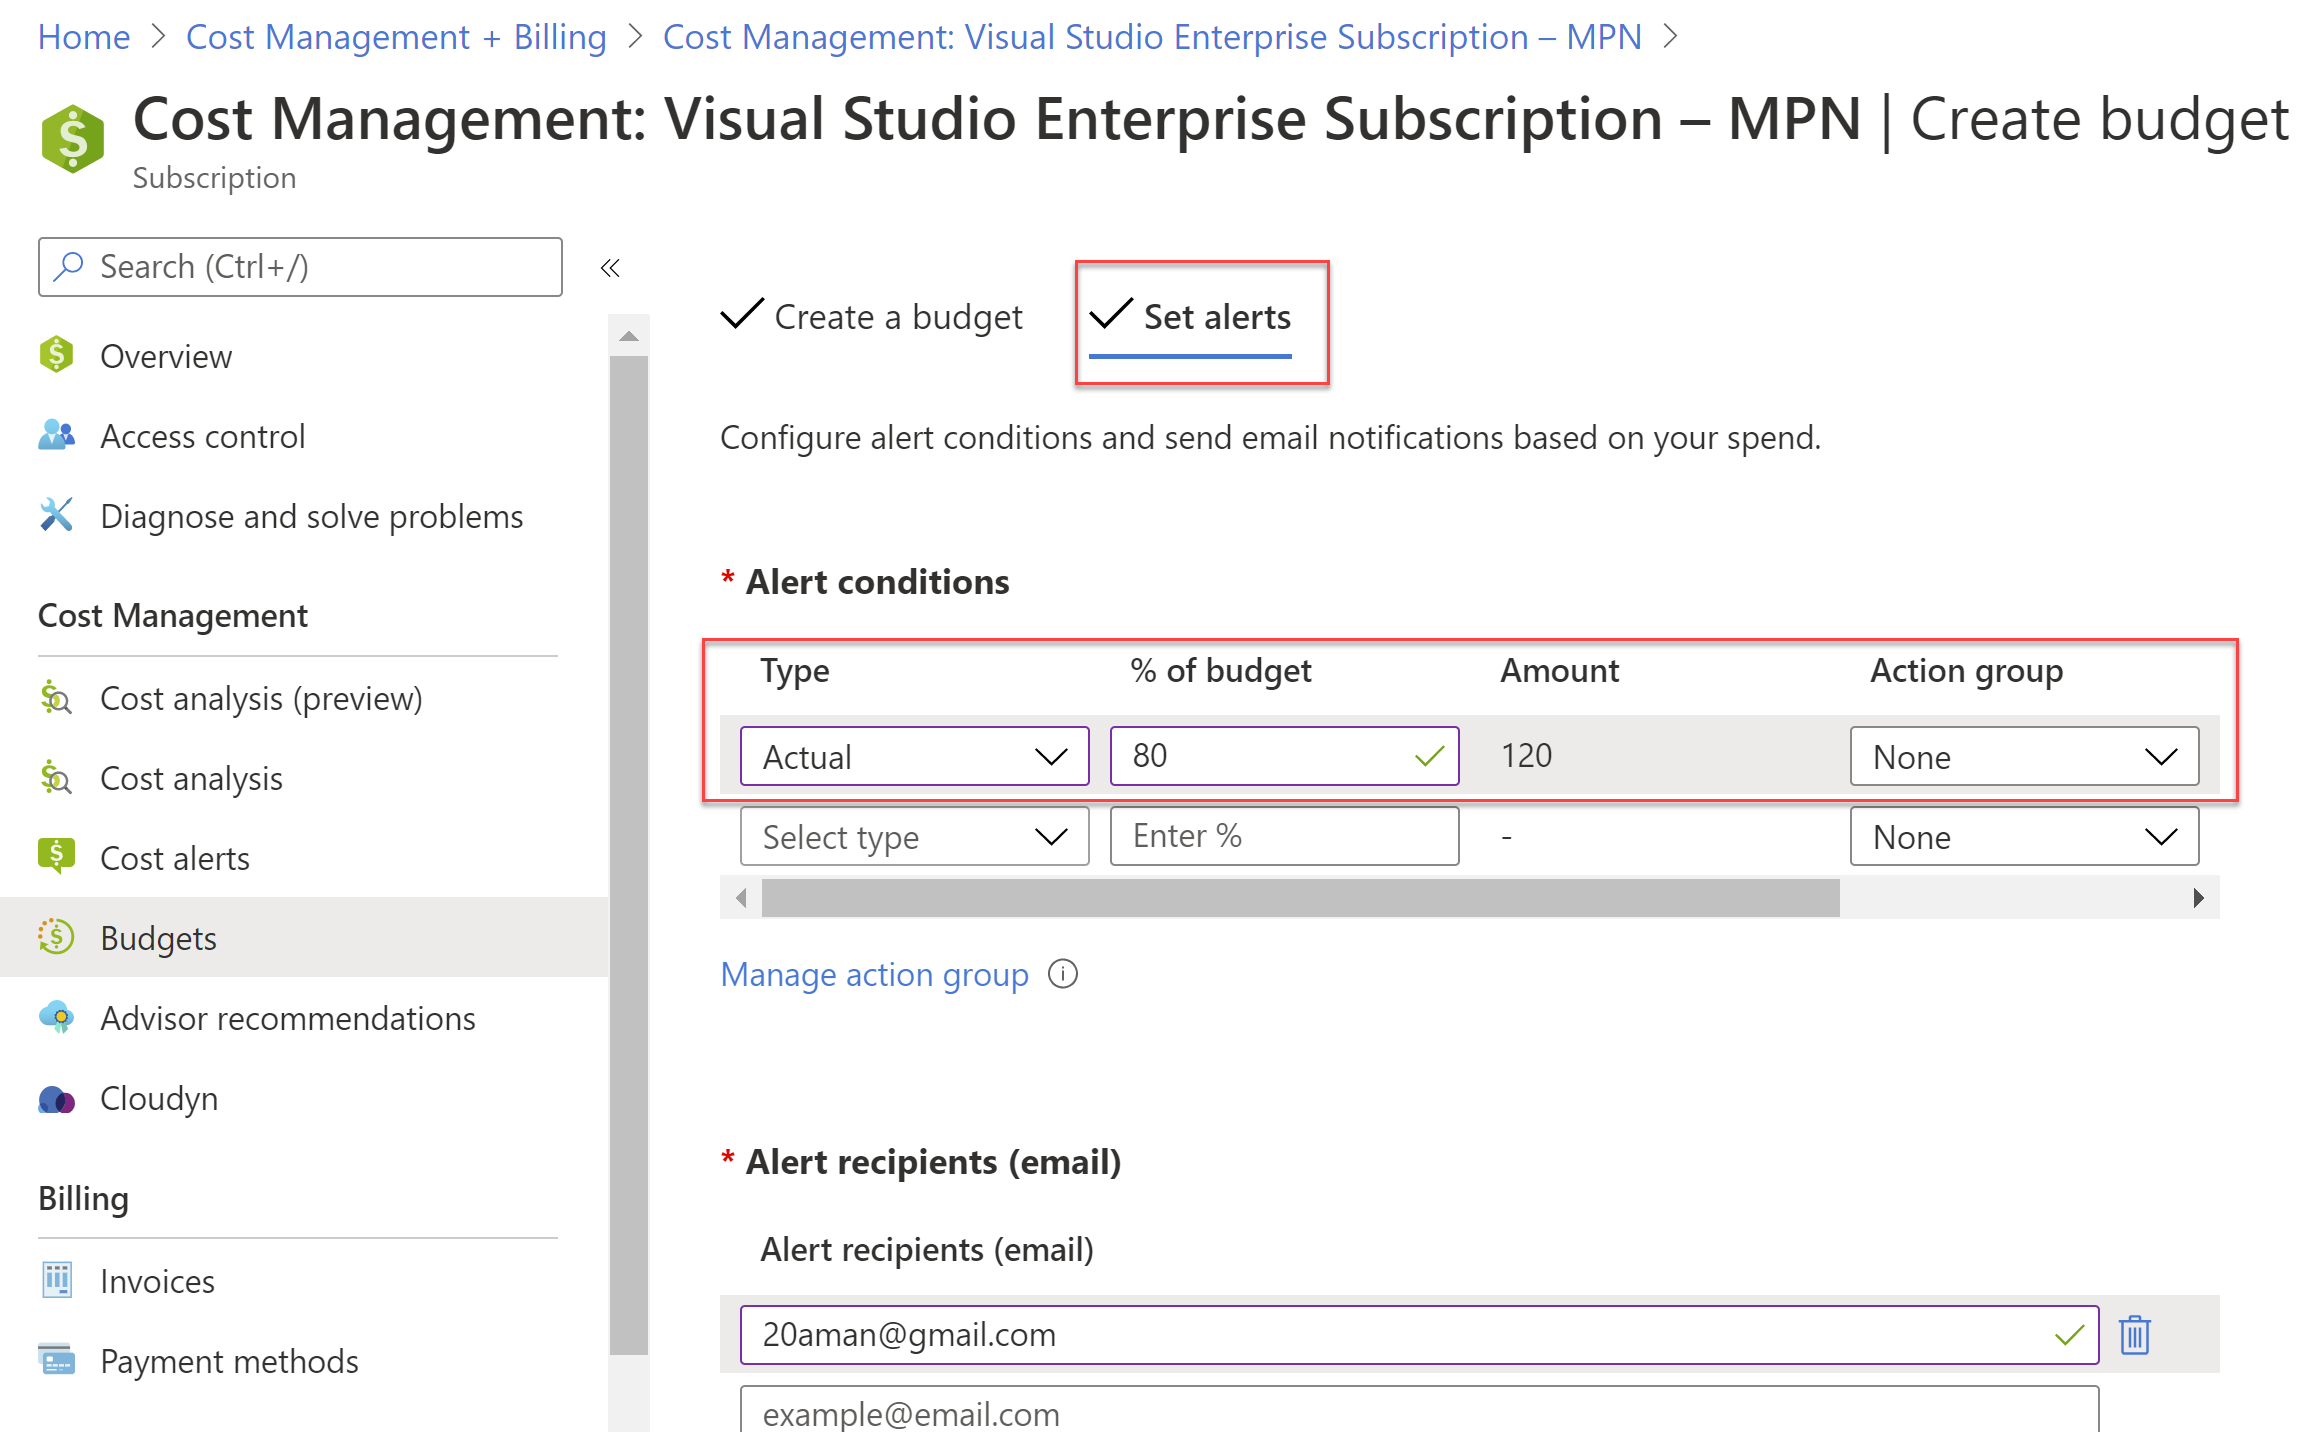Go to Cost Management + Billing breadcrumb
The height and width of the screenshot is (1432, 2309).
coord(396,37)
